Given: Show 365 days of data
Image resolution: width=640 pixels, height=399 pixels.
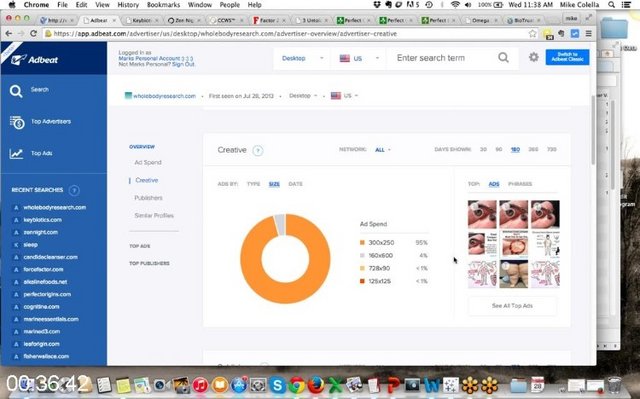Looking at the screenshot, I should click(533, 150).
